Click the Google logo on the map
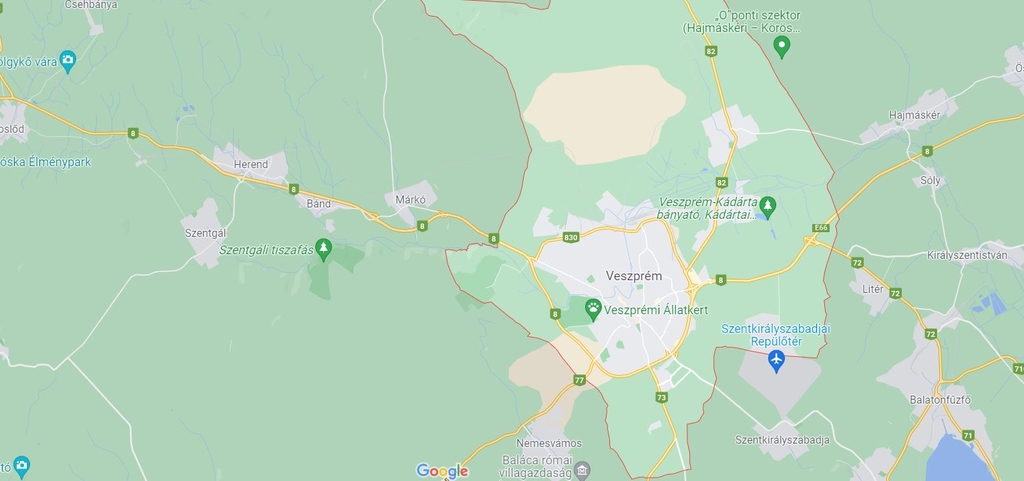 click(x=442, y=471)
